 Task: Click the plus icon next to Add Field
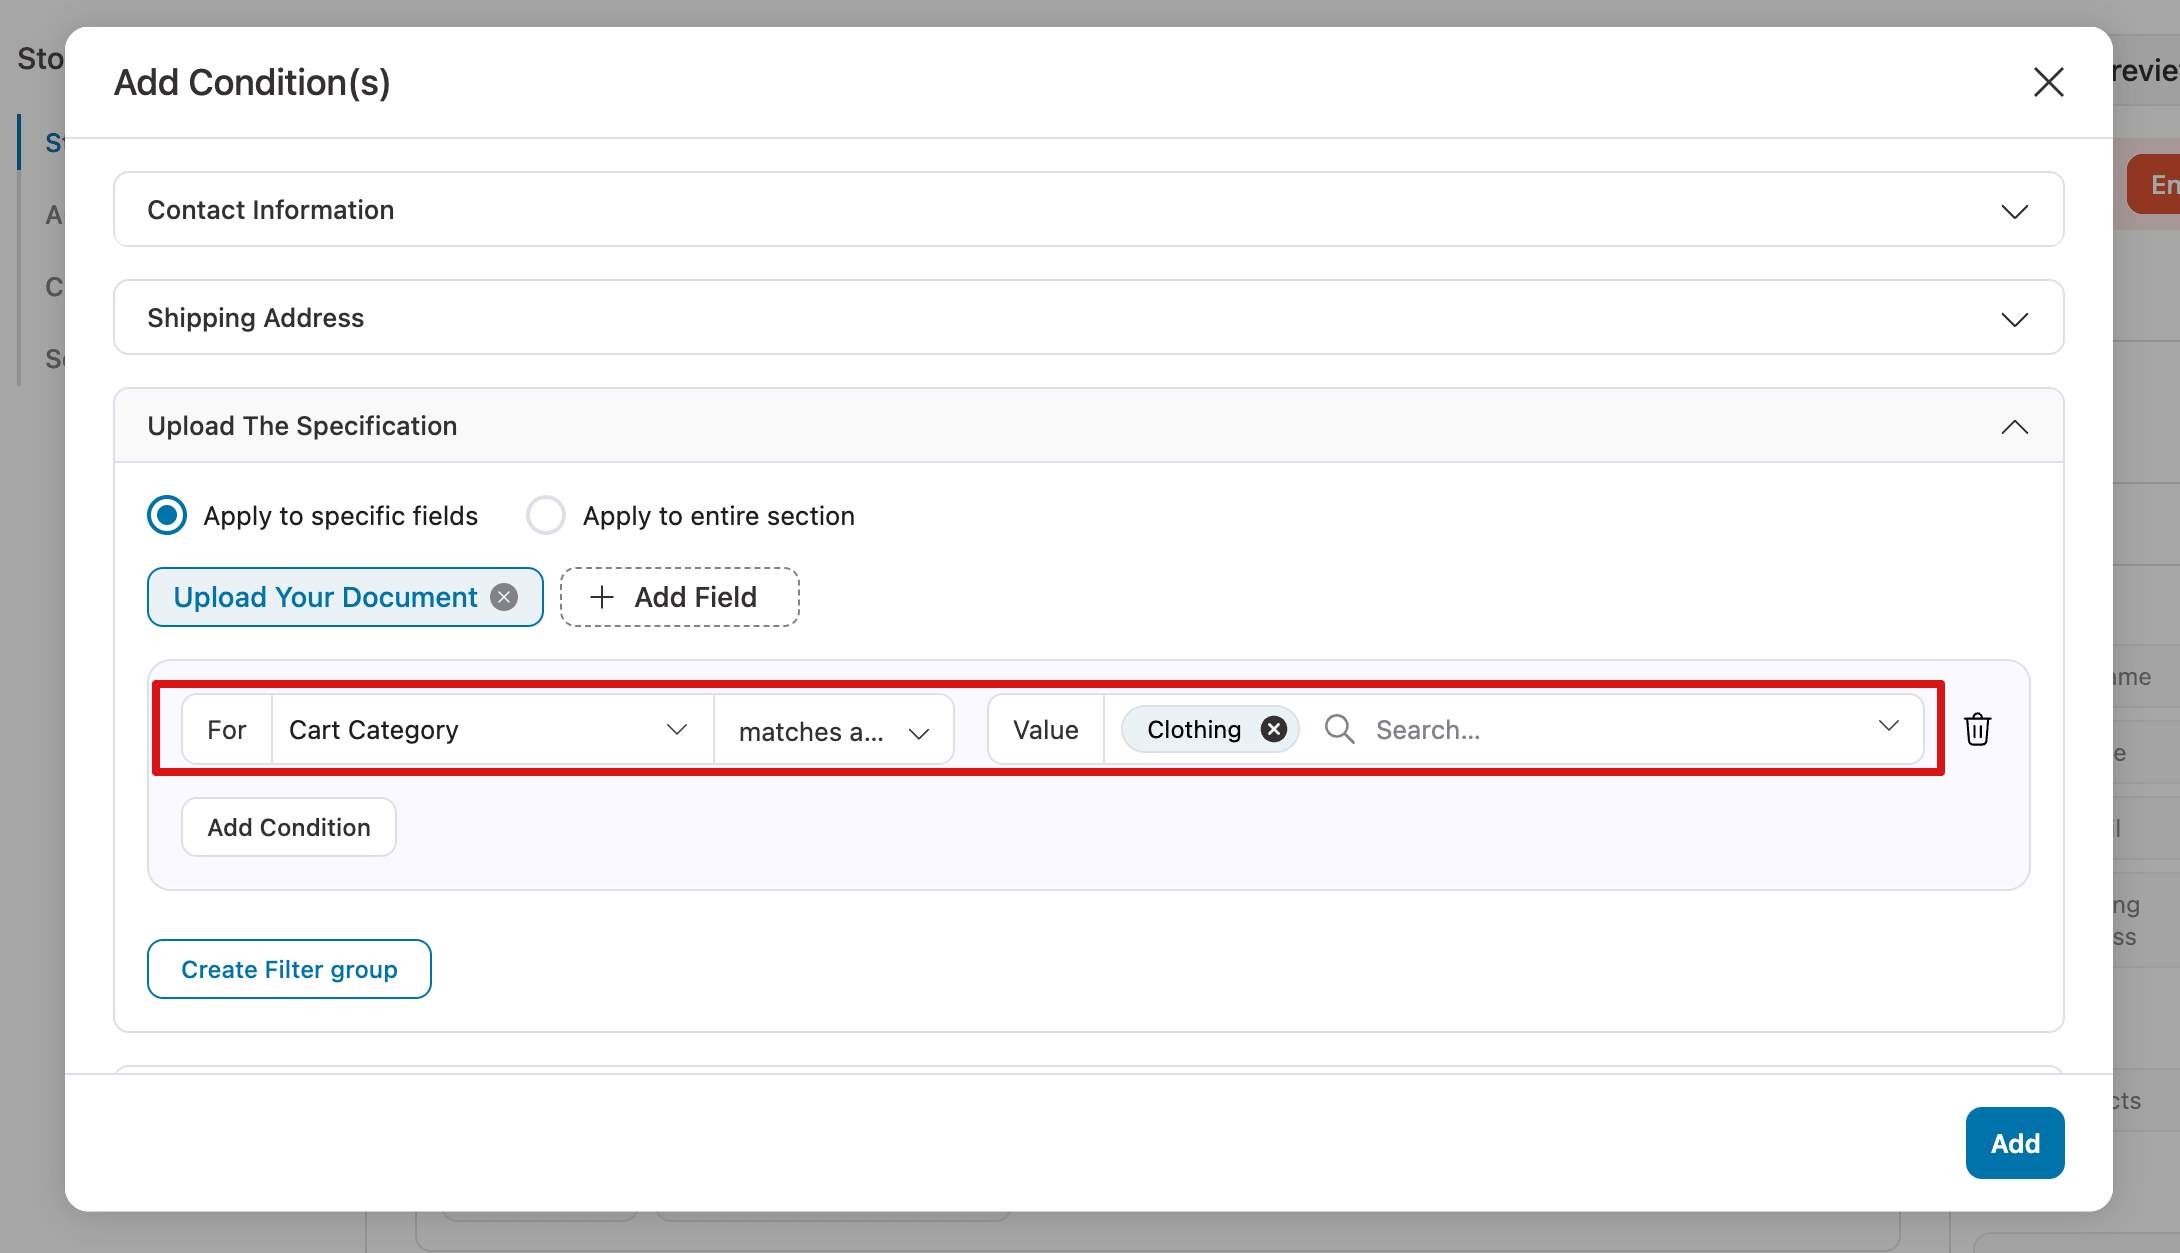[601, 596]
